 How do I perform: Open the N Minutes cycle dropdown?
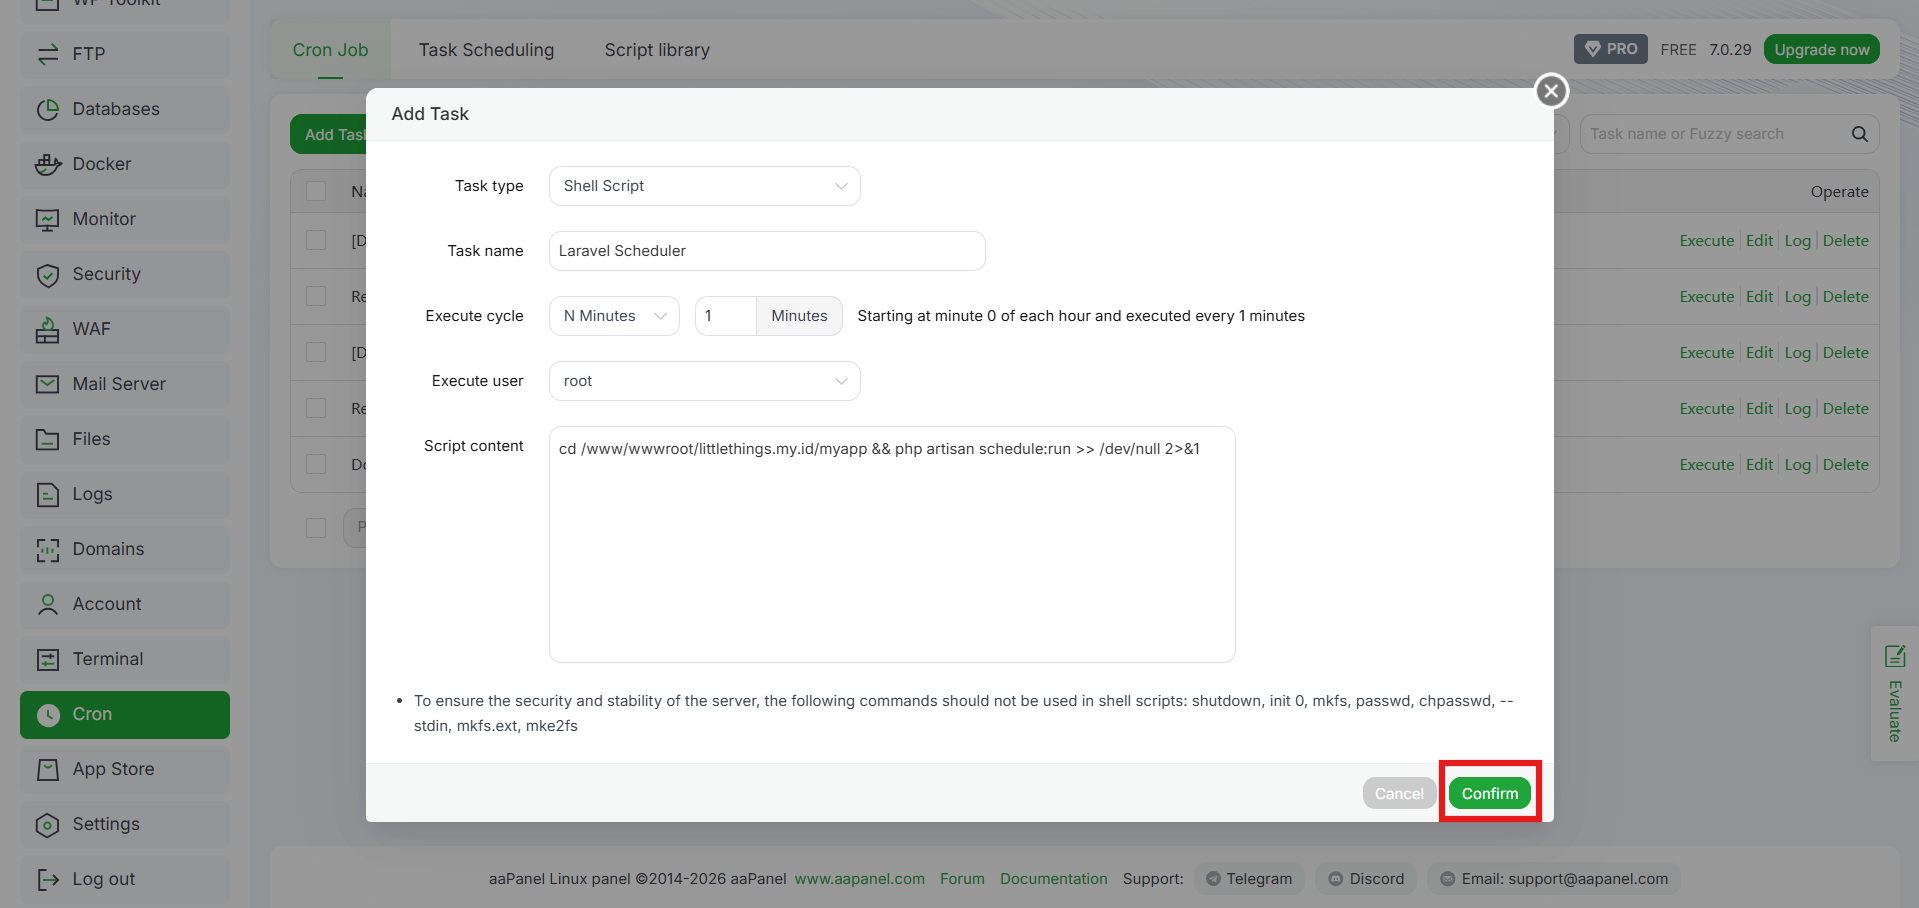(x=614, y=316)
